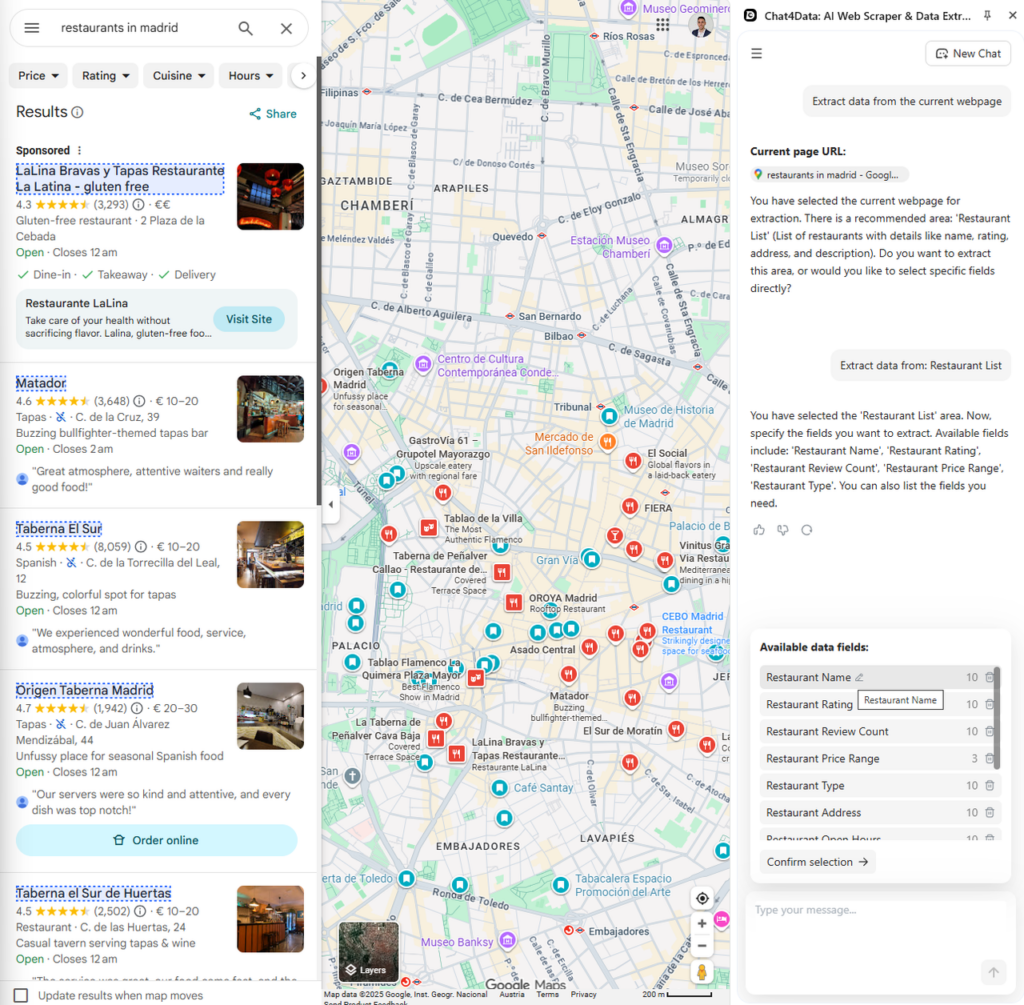Screen dimensions: 1024x1005
Task: Center map on your location
Action: coord(702,898)
